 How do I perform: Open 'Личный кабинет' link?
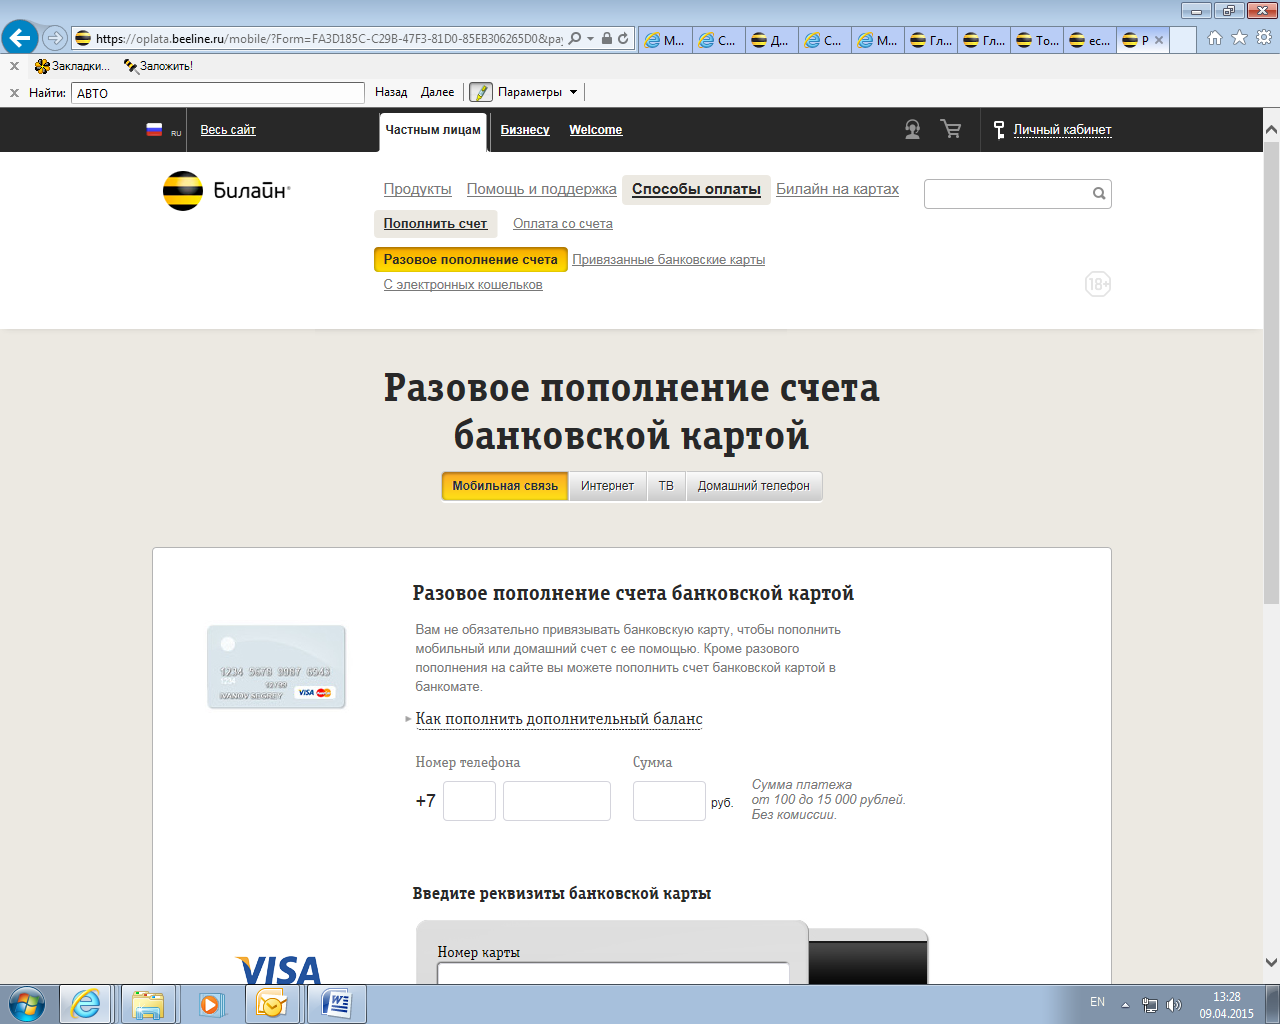click(1062, 130)
